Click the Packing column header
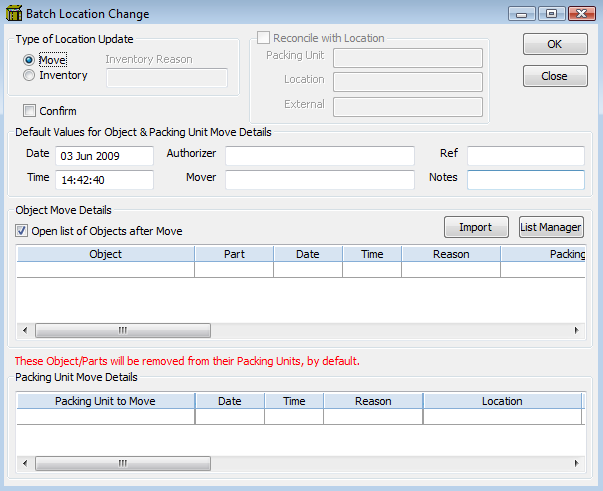 click(x=543, y=254)
